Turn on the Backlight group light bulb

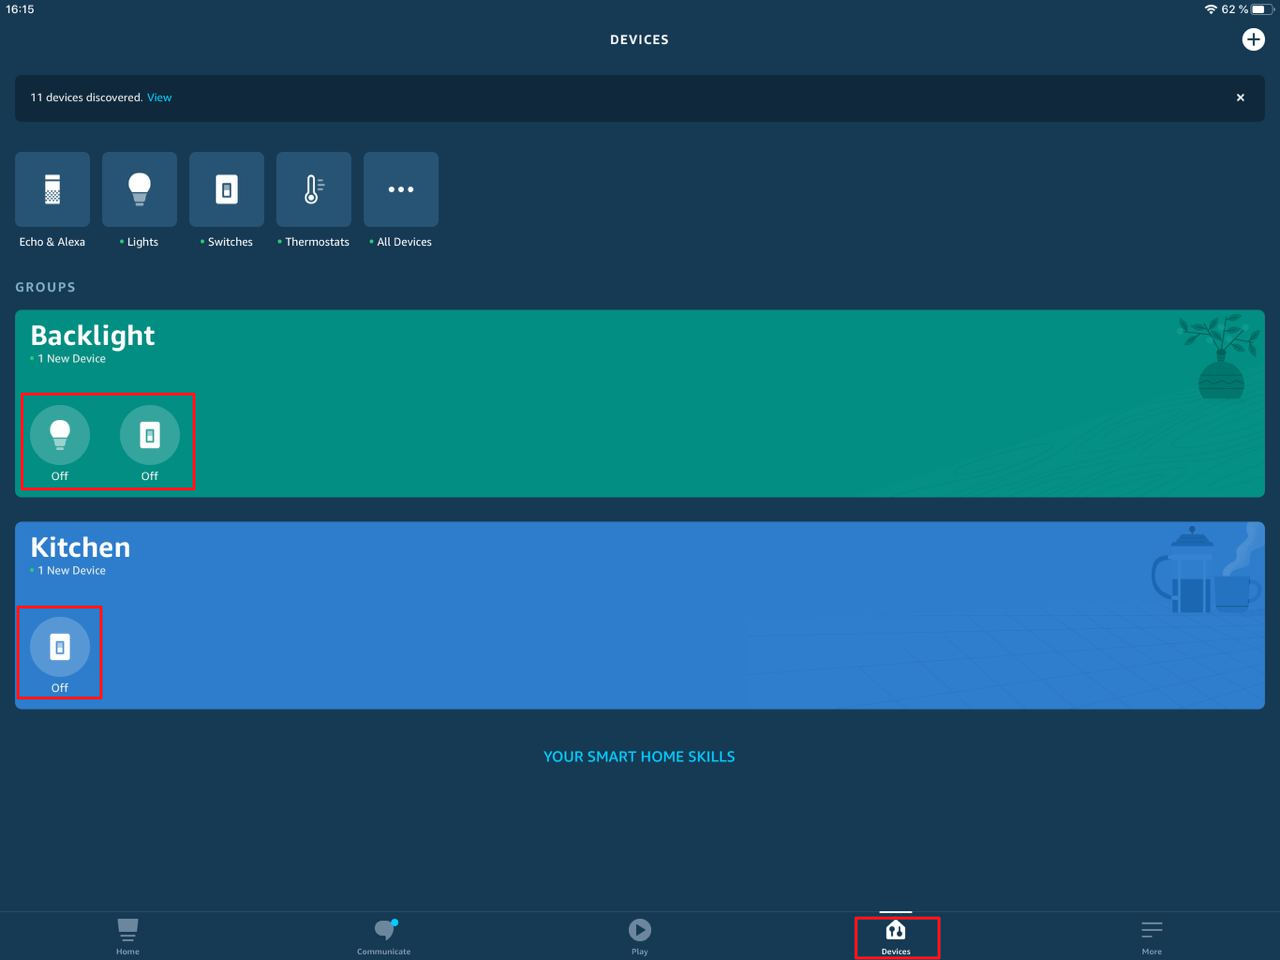(x=60, y=434)
